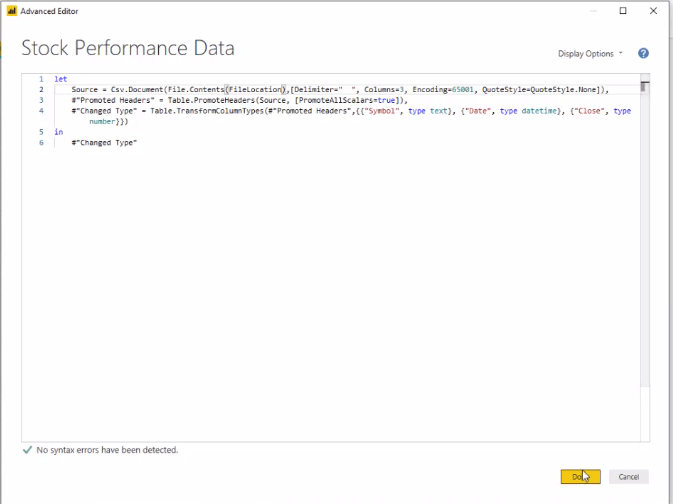Click the green syntax check mark icon

pos(27,450)
